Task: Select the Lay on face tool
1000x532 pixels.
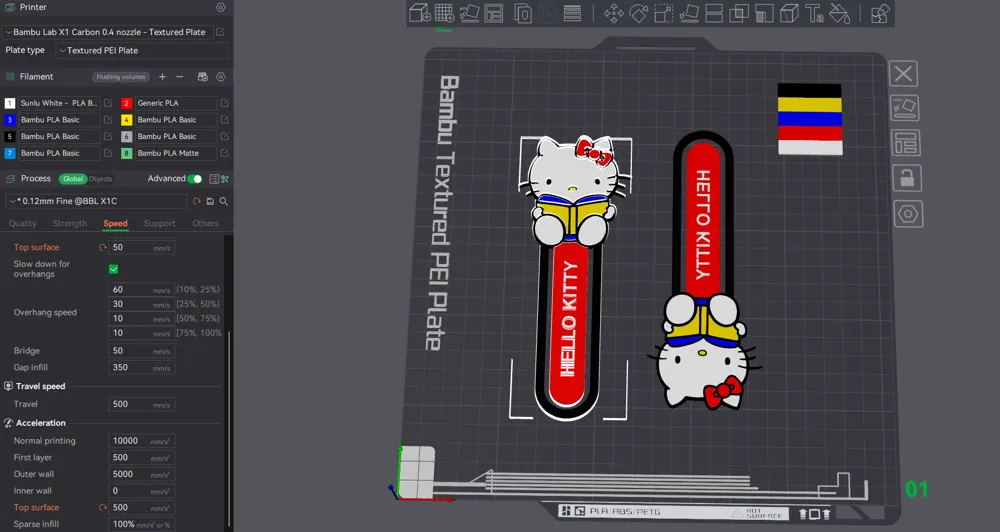Action: pos(689,13)
